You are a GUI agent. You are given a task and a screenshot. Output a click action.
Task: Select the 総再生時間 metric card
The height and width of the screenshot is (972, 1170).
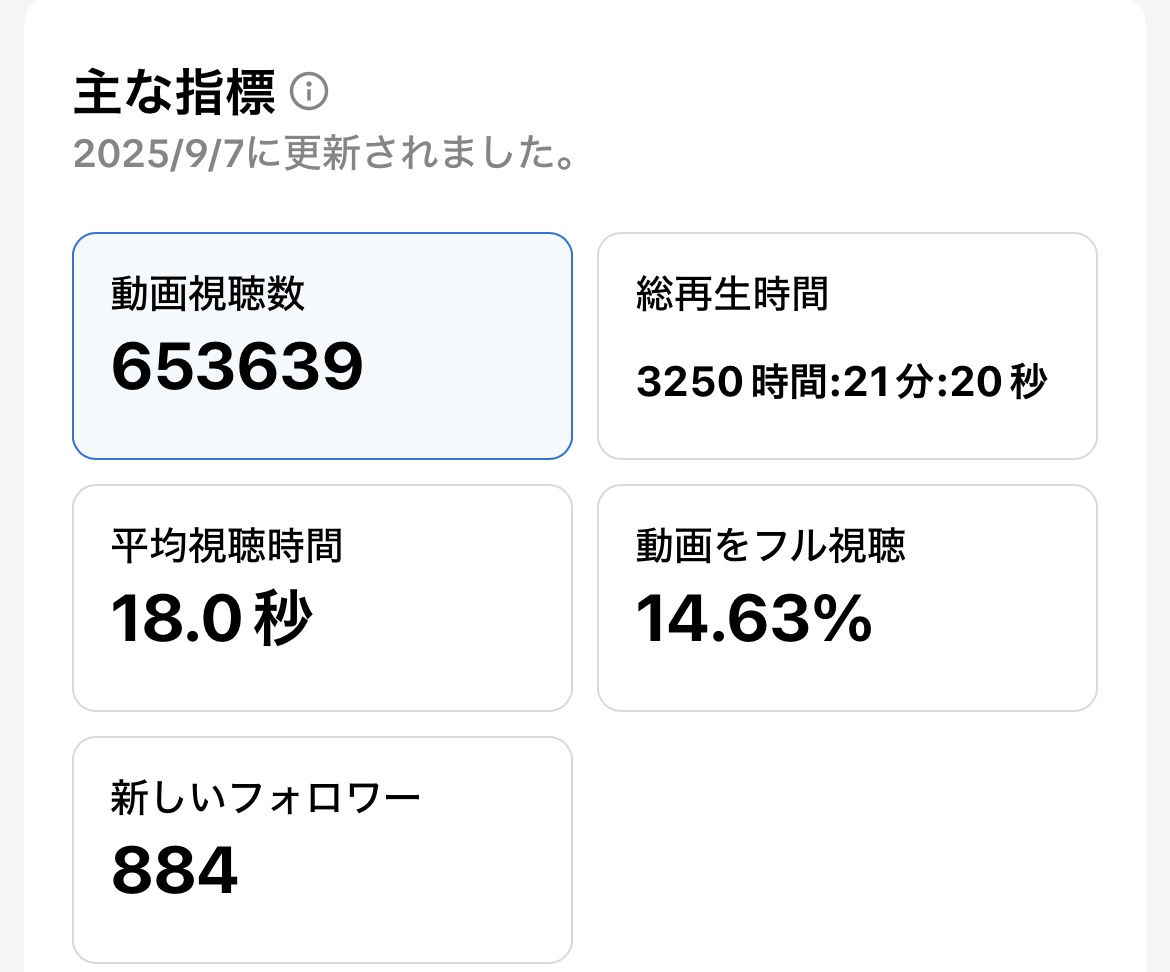click(x=847, y=345)
